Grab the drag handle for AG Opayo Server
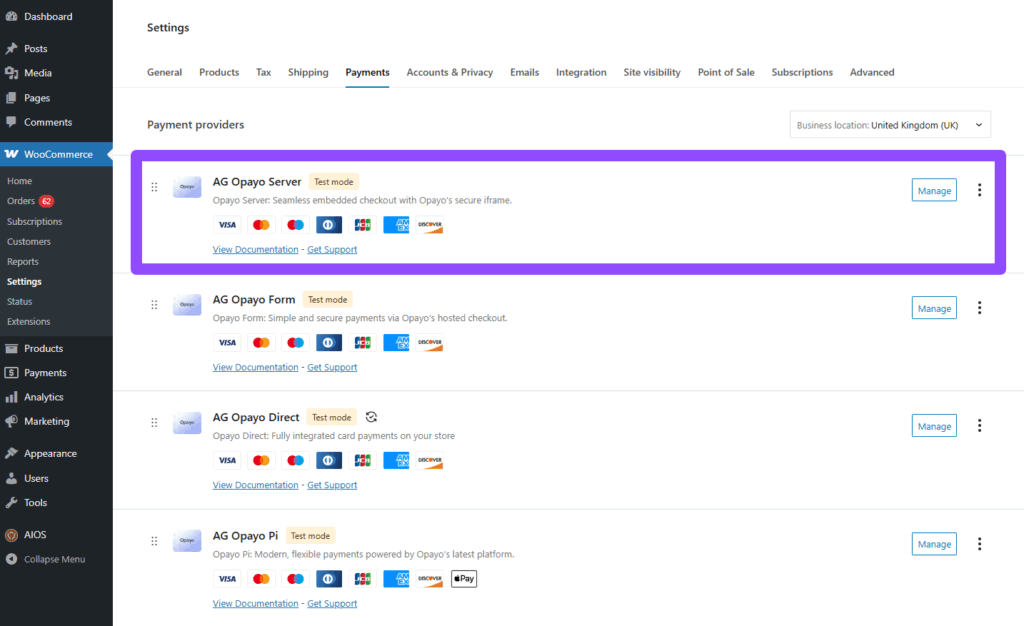The width and height of the screenshot is (1024, 626). coord(154,187)
